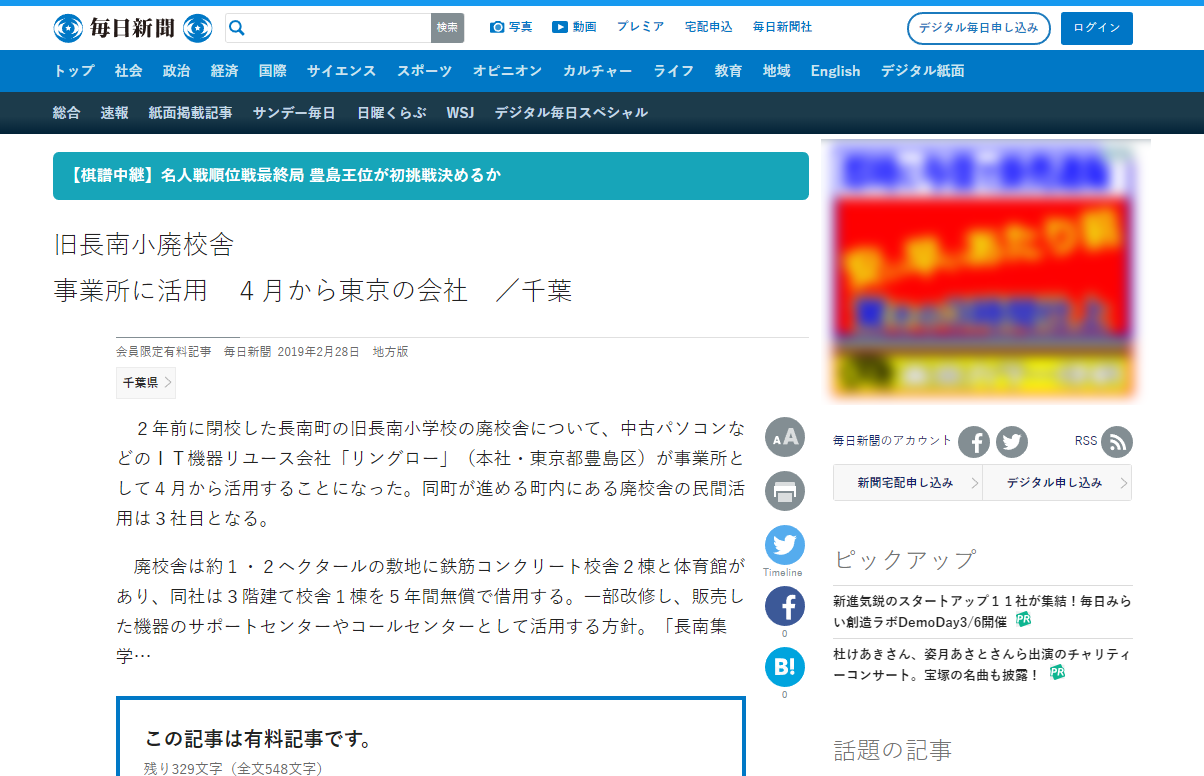The image size is (1204, 776).
Task: Click the デジタル毎日申し込み button
Action: [x=978, y=28]
